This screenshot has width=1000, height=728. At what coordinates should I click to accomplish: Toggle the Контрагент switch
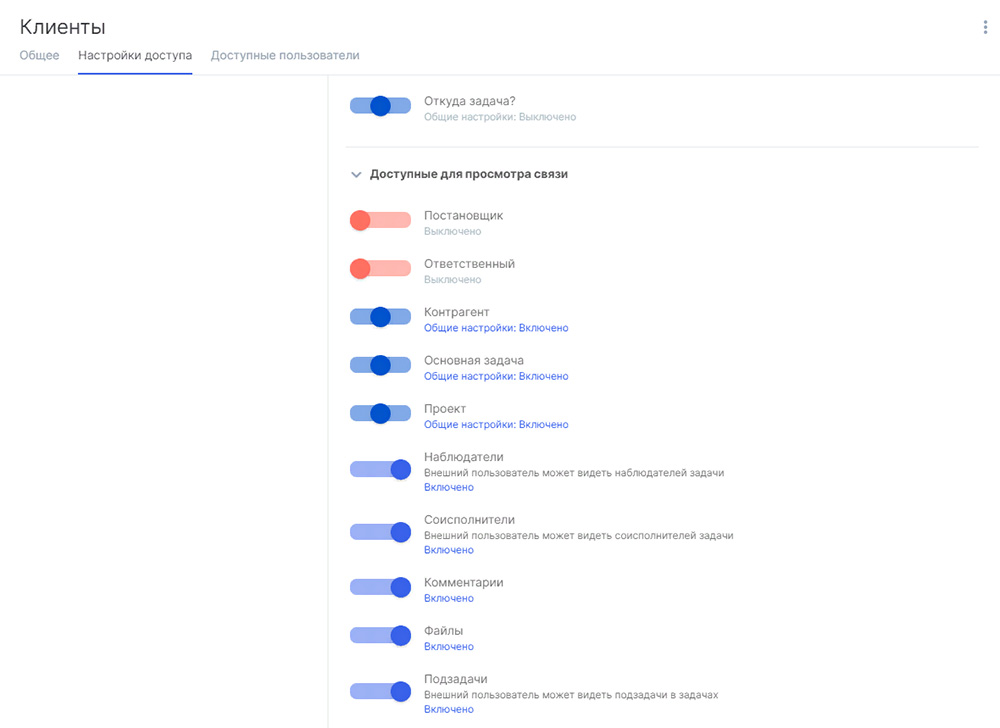pyautogui.click(x=380, y=317)
